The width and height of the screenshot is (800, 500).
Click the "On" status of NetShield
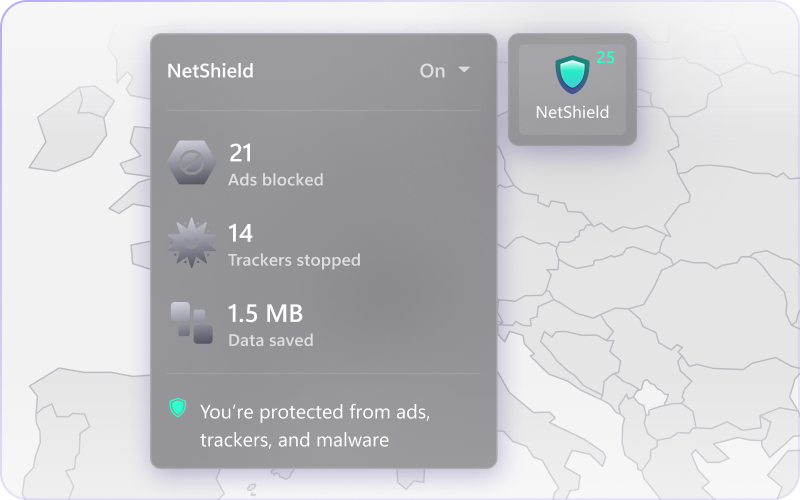coord(432,71)
